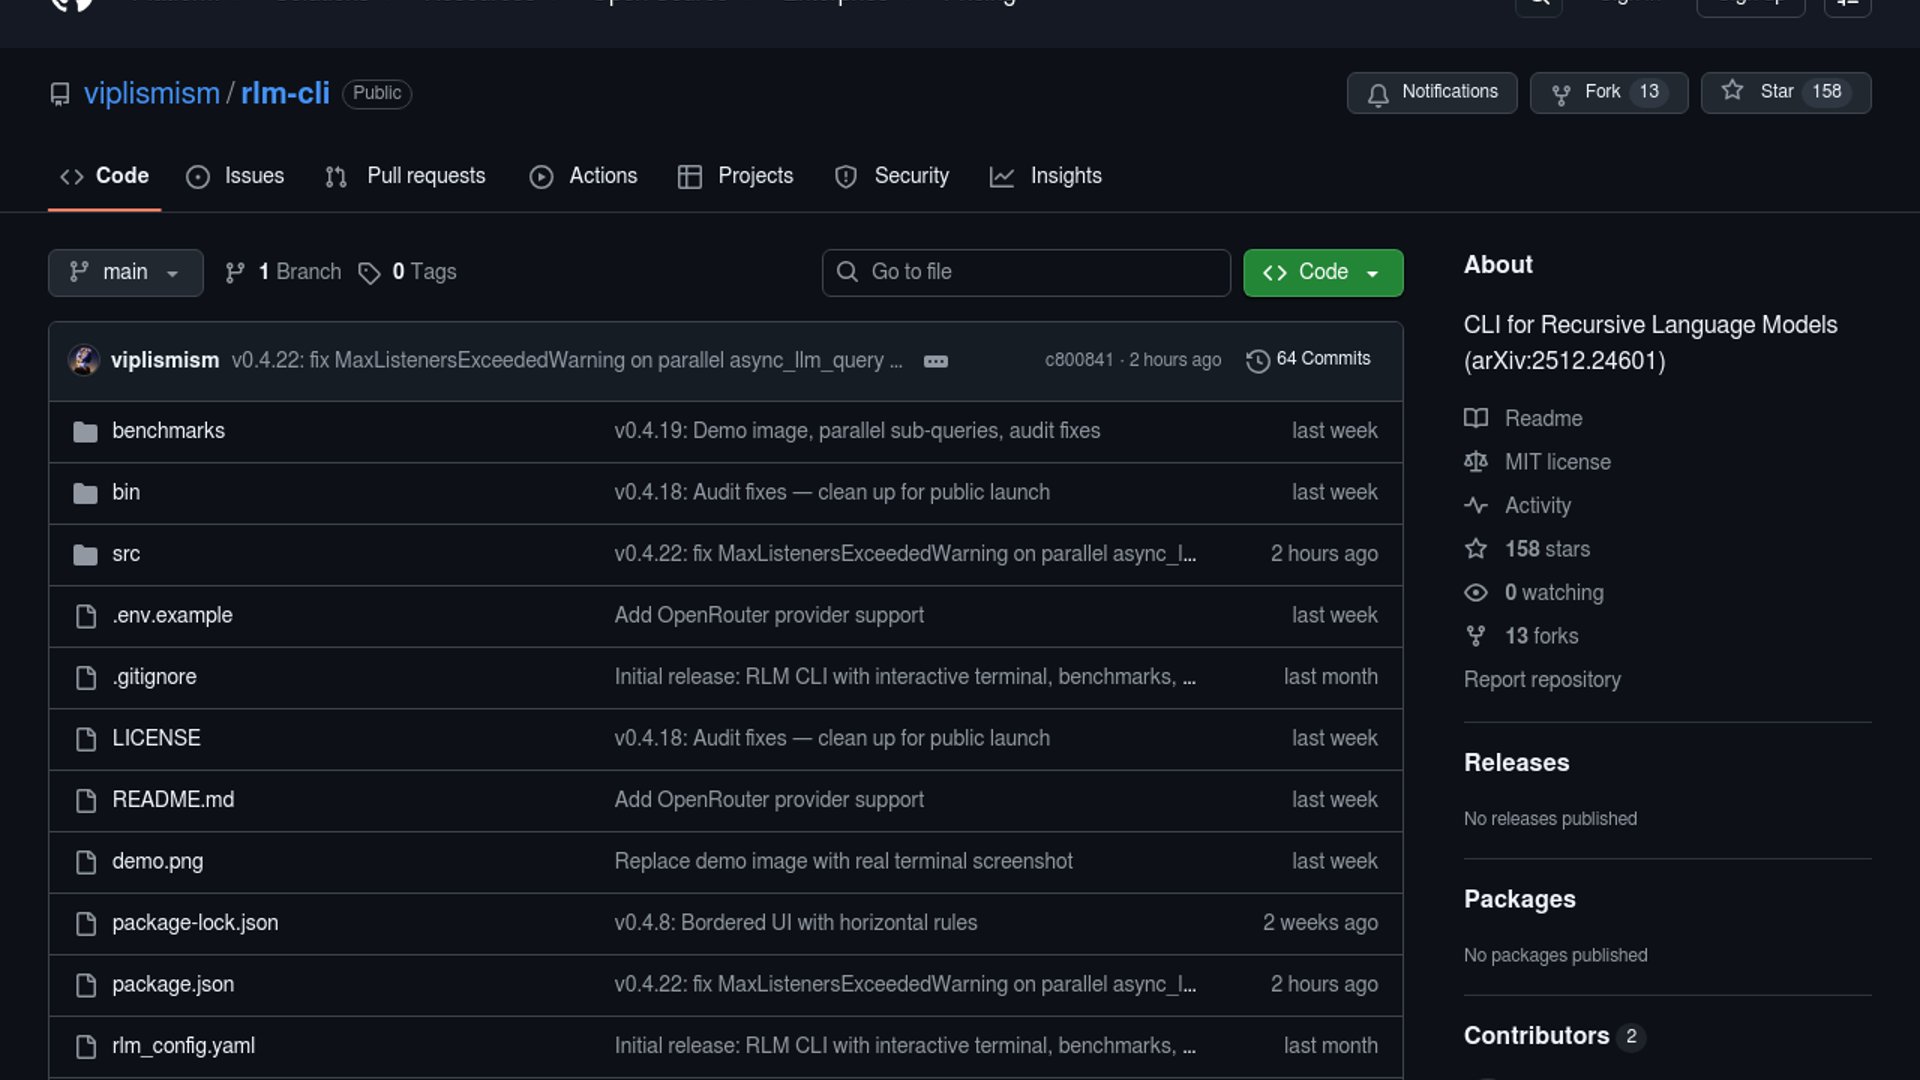Click the Notifications bell icon
Screen dimensions: 1920x1080
1378,93
